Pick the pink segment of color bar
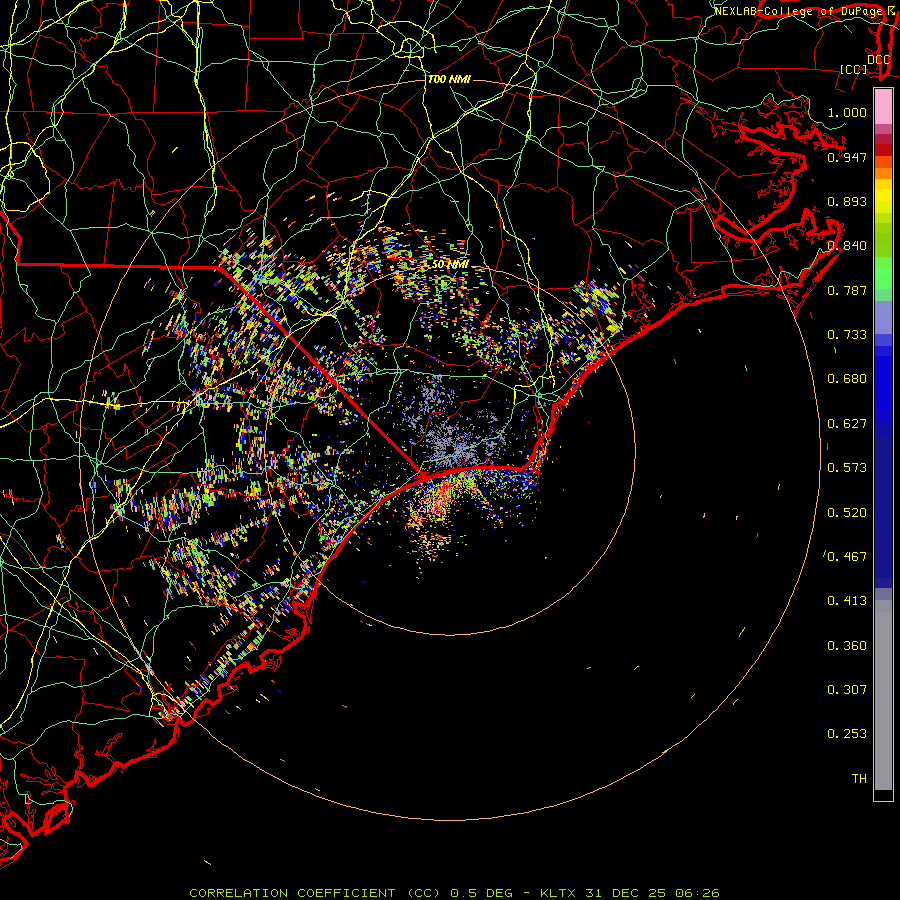 pyautogui.click(x=883, y=107)
